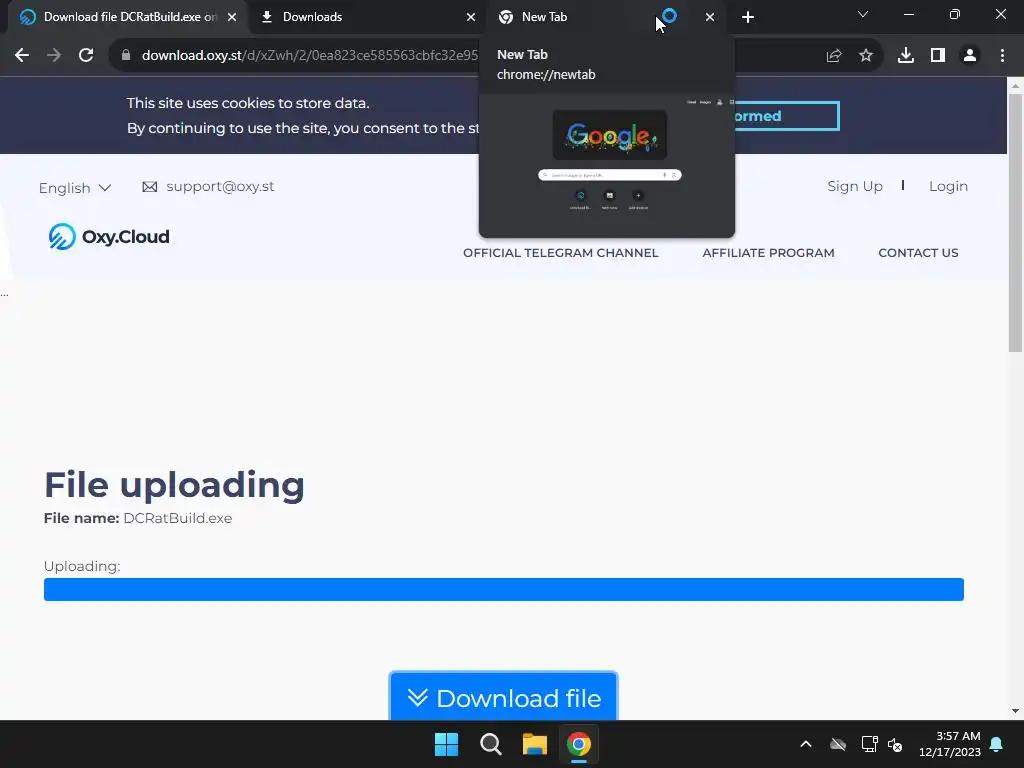
Task: Click the Uploading progress bar
Action: [x=504, y=589]
